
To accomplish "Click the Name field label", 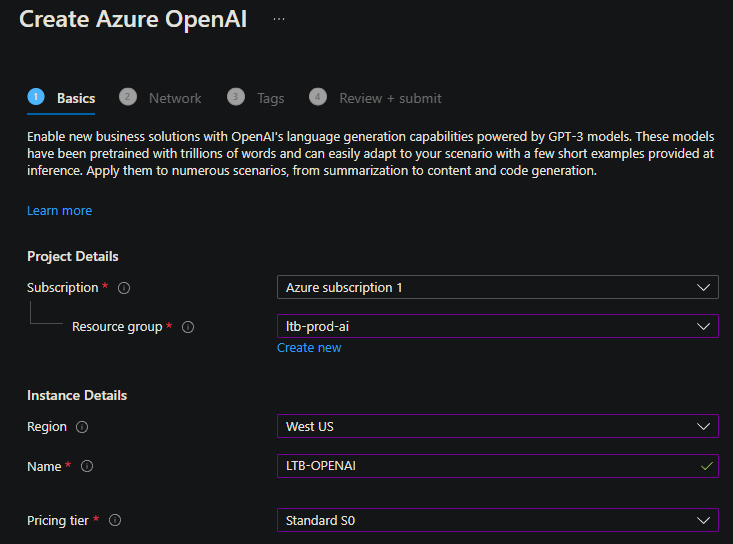I will pos(44,466).
